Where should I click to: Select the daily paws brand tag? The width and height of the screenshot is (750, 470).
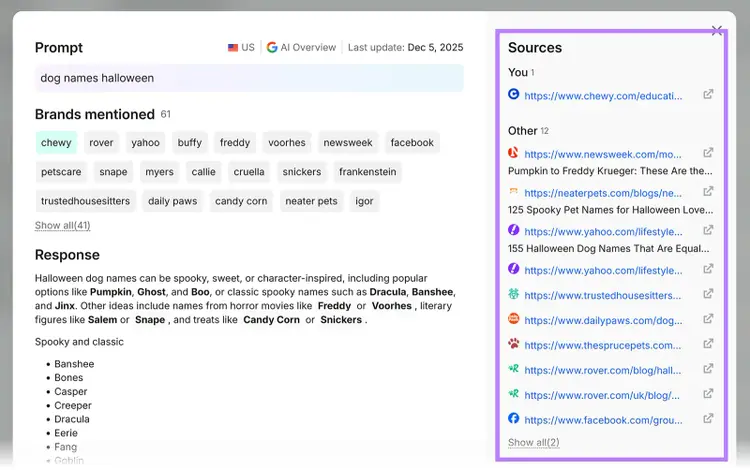(x=172, y=201)
